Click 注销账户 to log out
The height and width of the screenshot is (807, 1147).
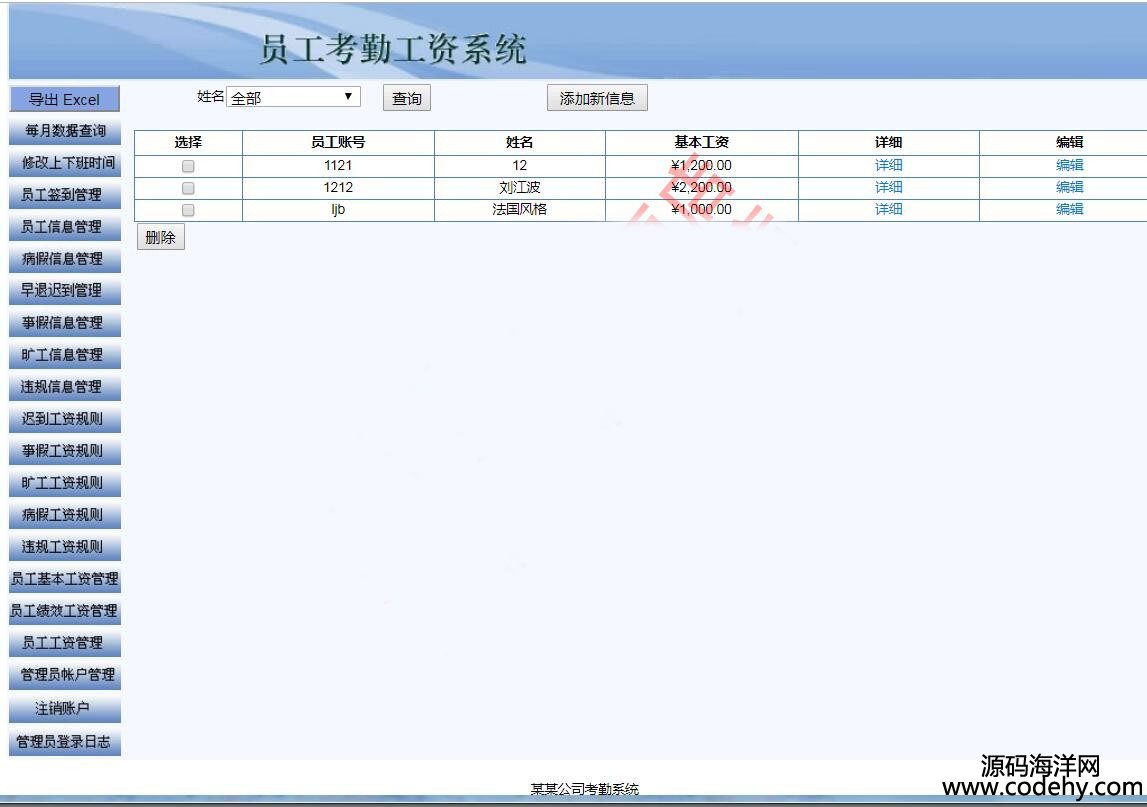[x=64, y=709]
